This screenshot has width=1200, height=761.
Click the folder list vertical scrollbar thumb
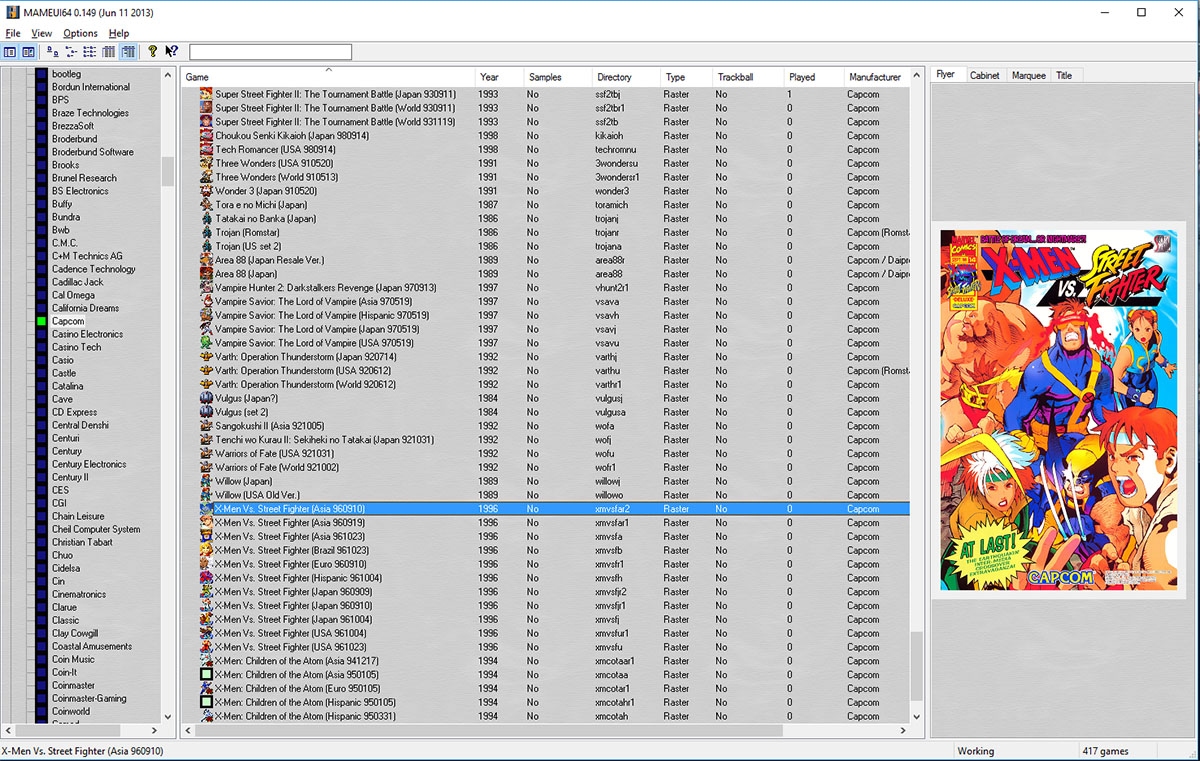[168, 171]
